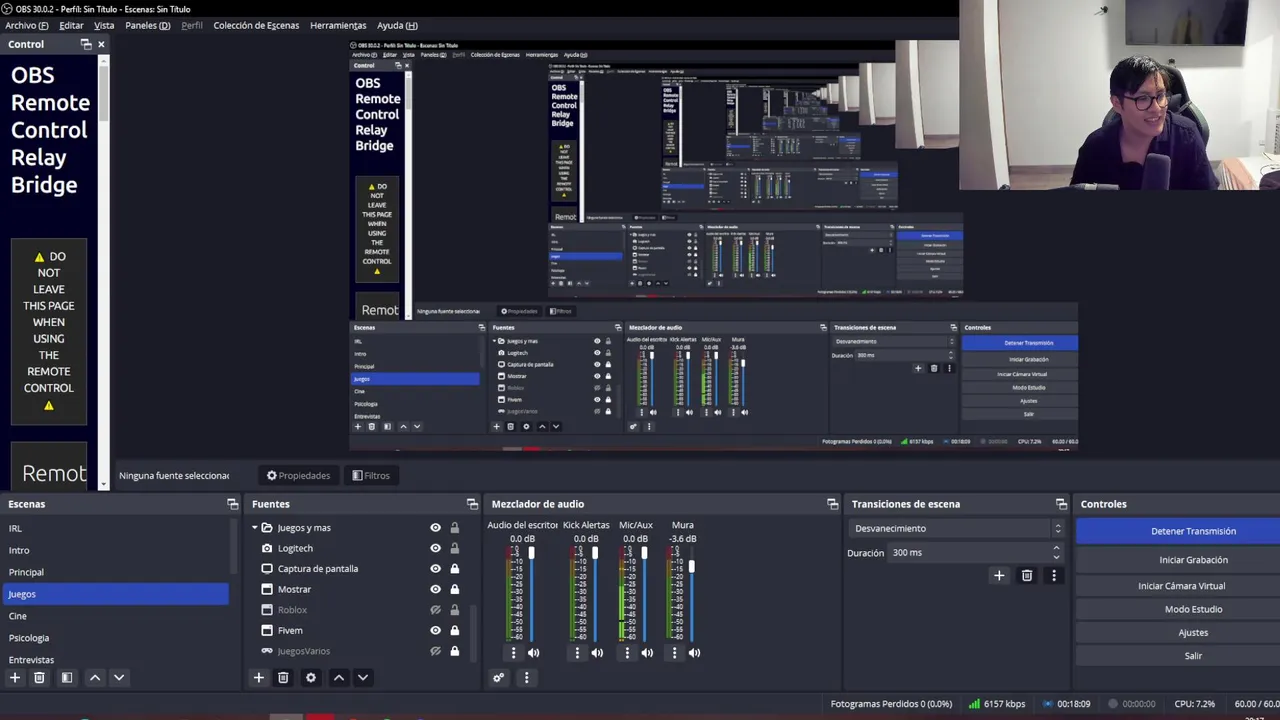Mute the Audio del escritorio channel
This screenshot has width=1280, height=720.
(534, 653)
